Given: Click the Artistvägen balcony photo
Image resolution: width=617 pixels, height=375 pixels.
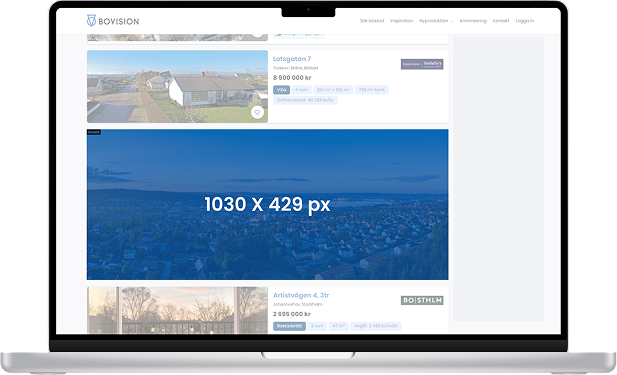Looking at the screenshot, I should (x=177, y=310).
